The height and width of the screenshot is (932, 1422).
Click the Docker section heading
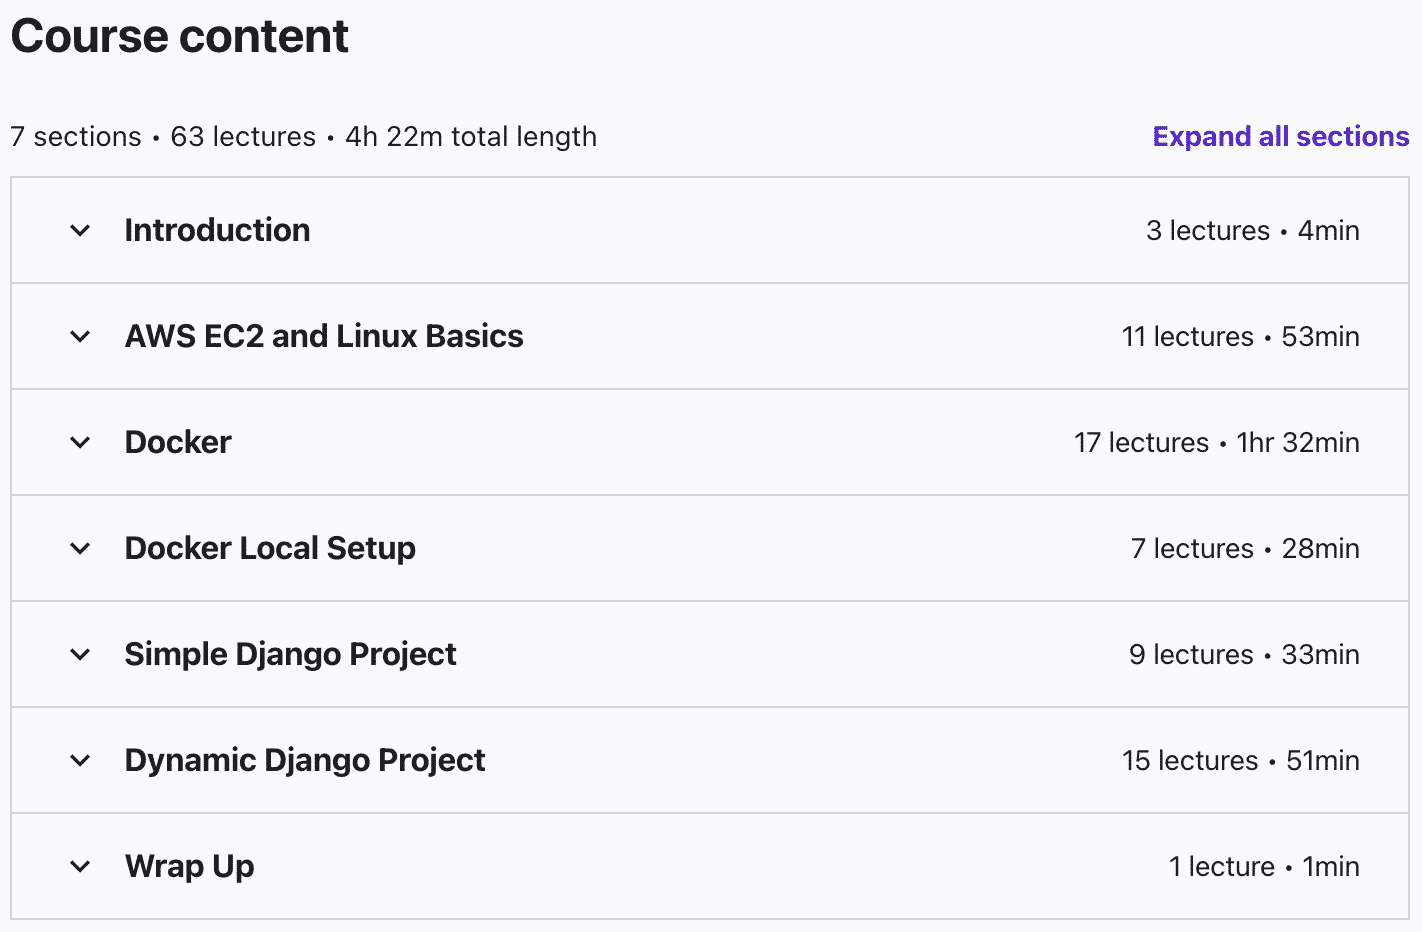pyautogui.click(x=178, y=442)
